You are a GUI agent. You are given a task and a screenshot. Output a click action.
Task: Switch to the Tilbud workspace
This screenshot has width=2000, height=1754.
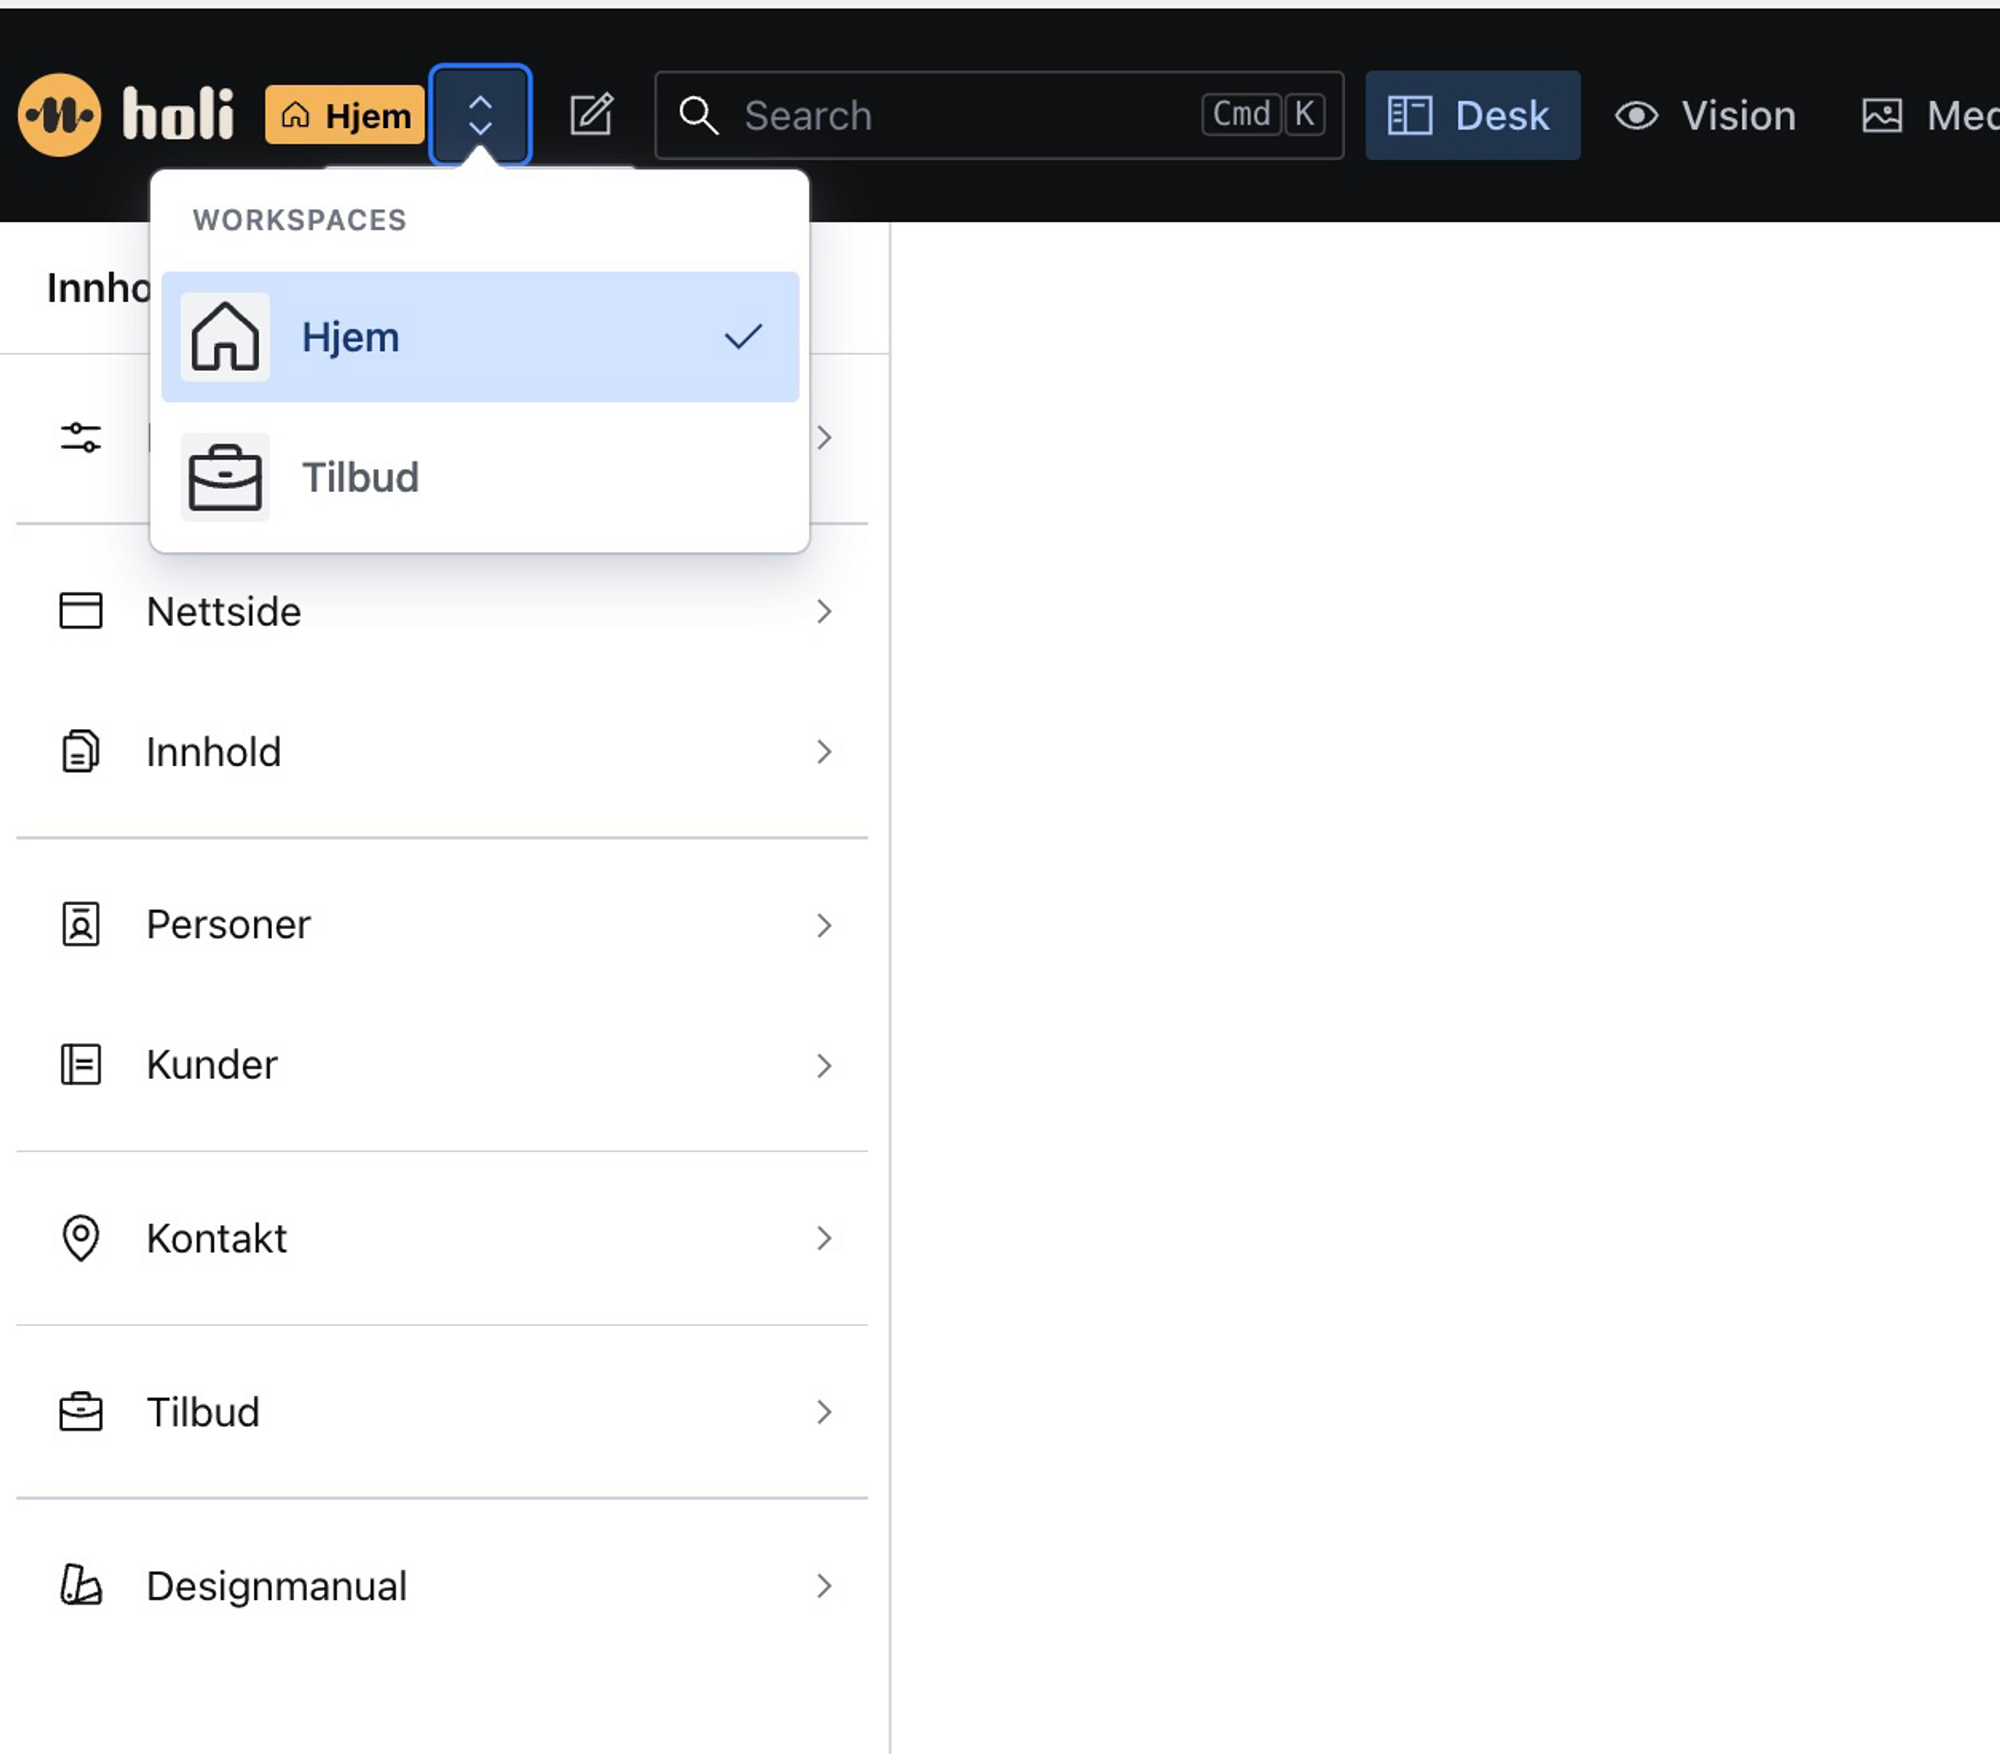pos(480,477)
